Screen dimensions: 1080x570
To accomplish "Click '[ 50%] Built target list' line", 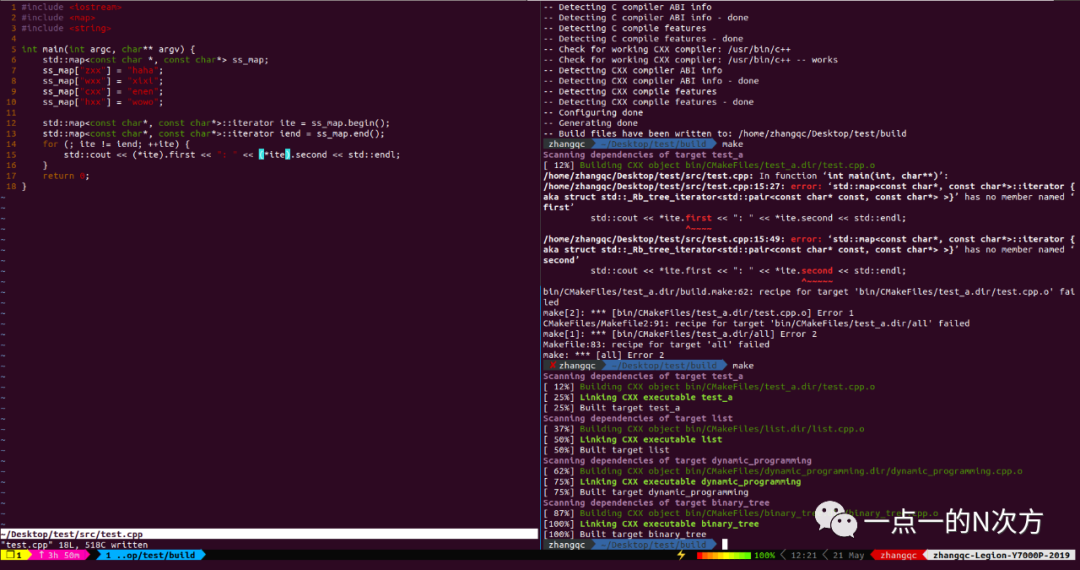I will point(606,450).
